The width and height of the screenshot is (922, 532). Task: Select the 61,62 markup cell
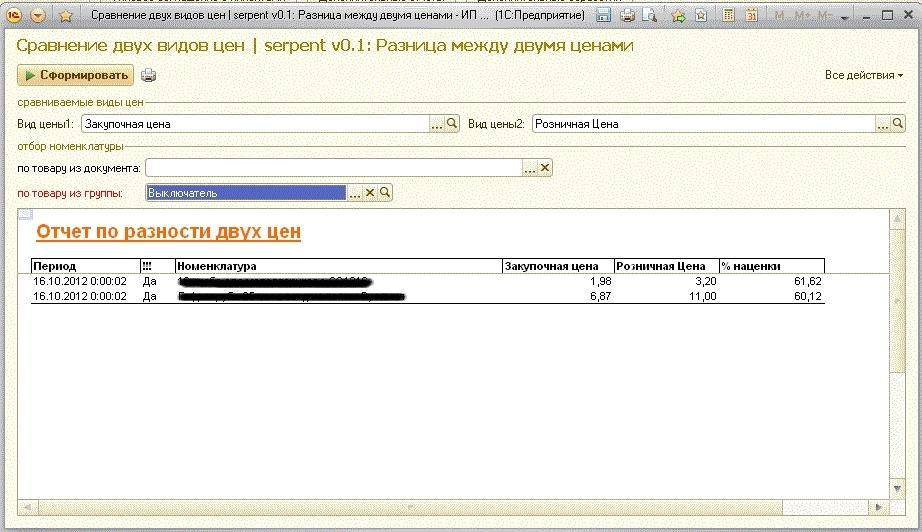click(x=772, y=282)
